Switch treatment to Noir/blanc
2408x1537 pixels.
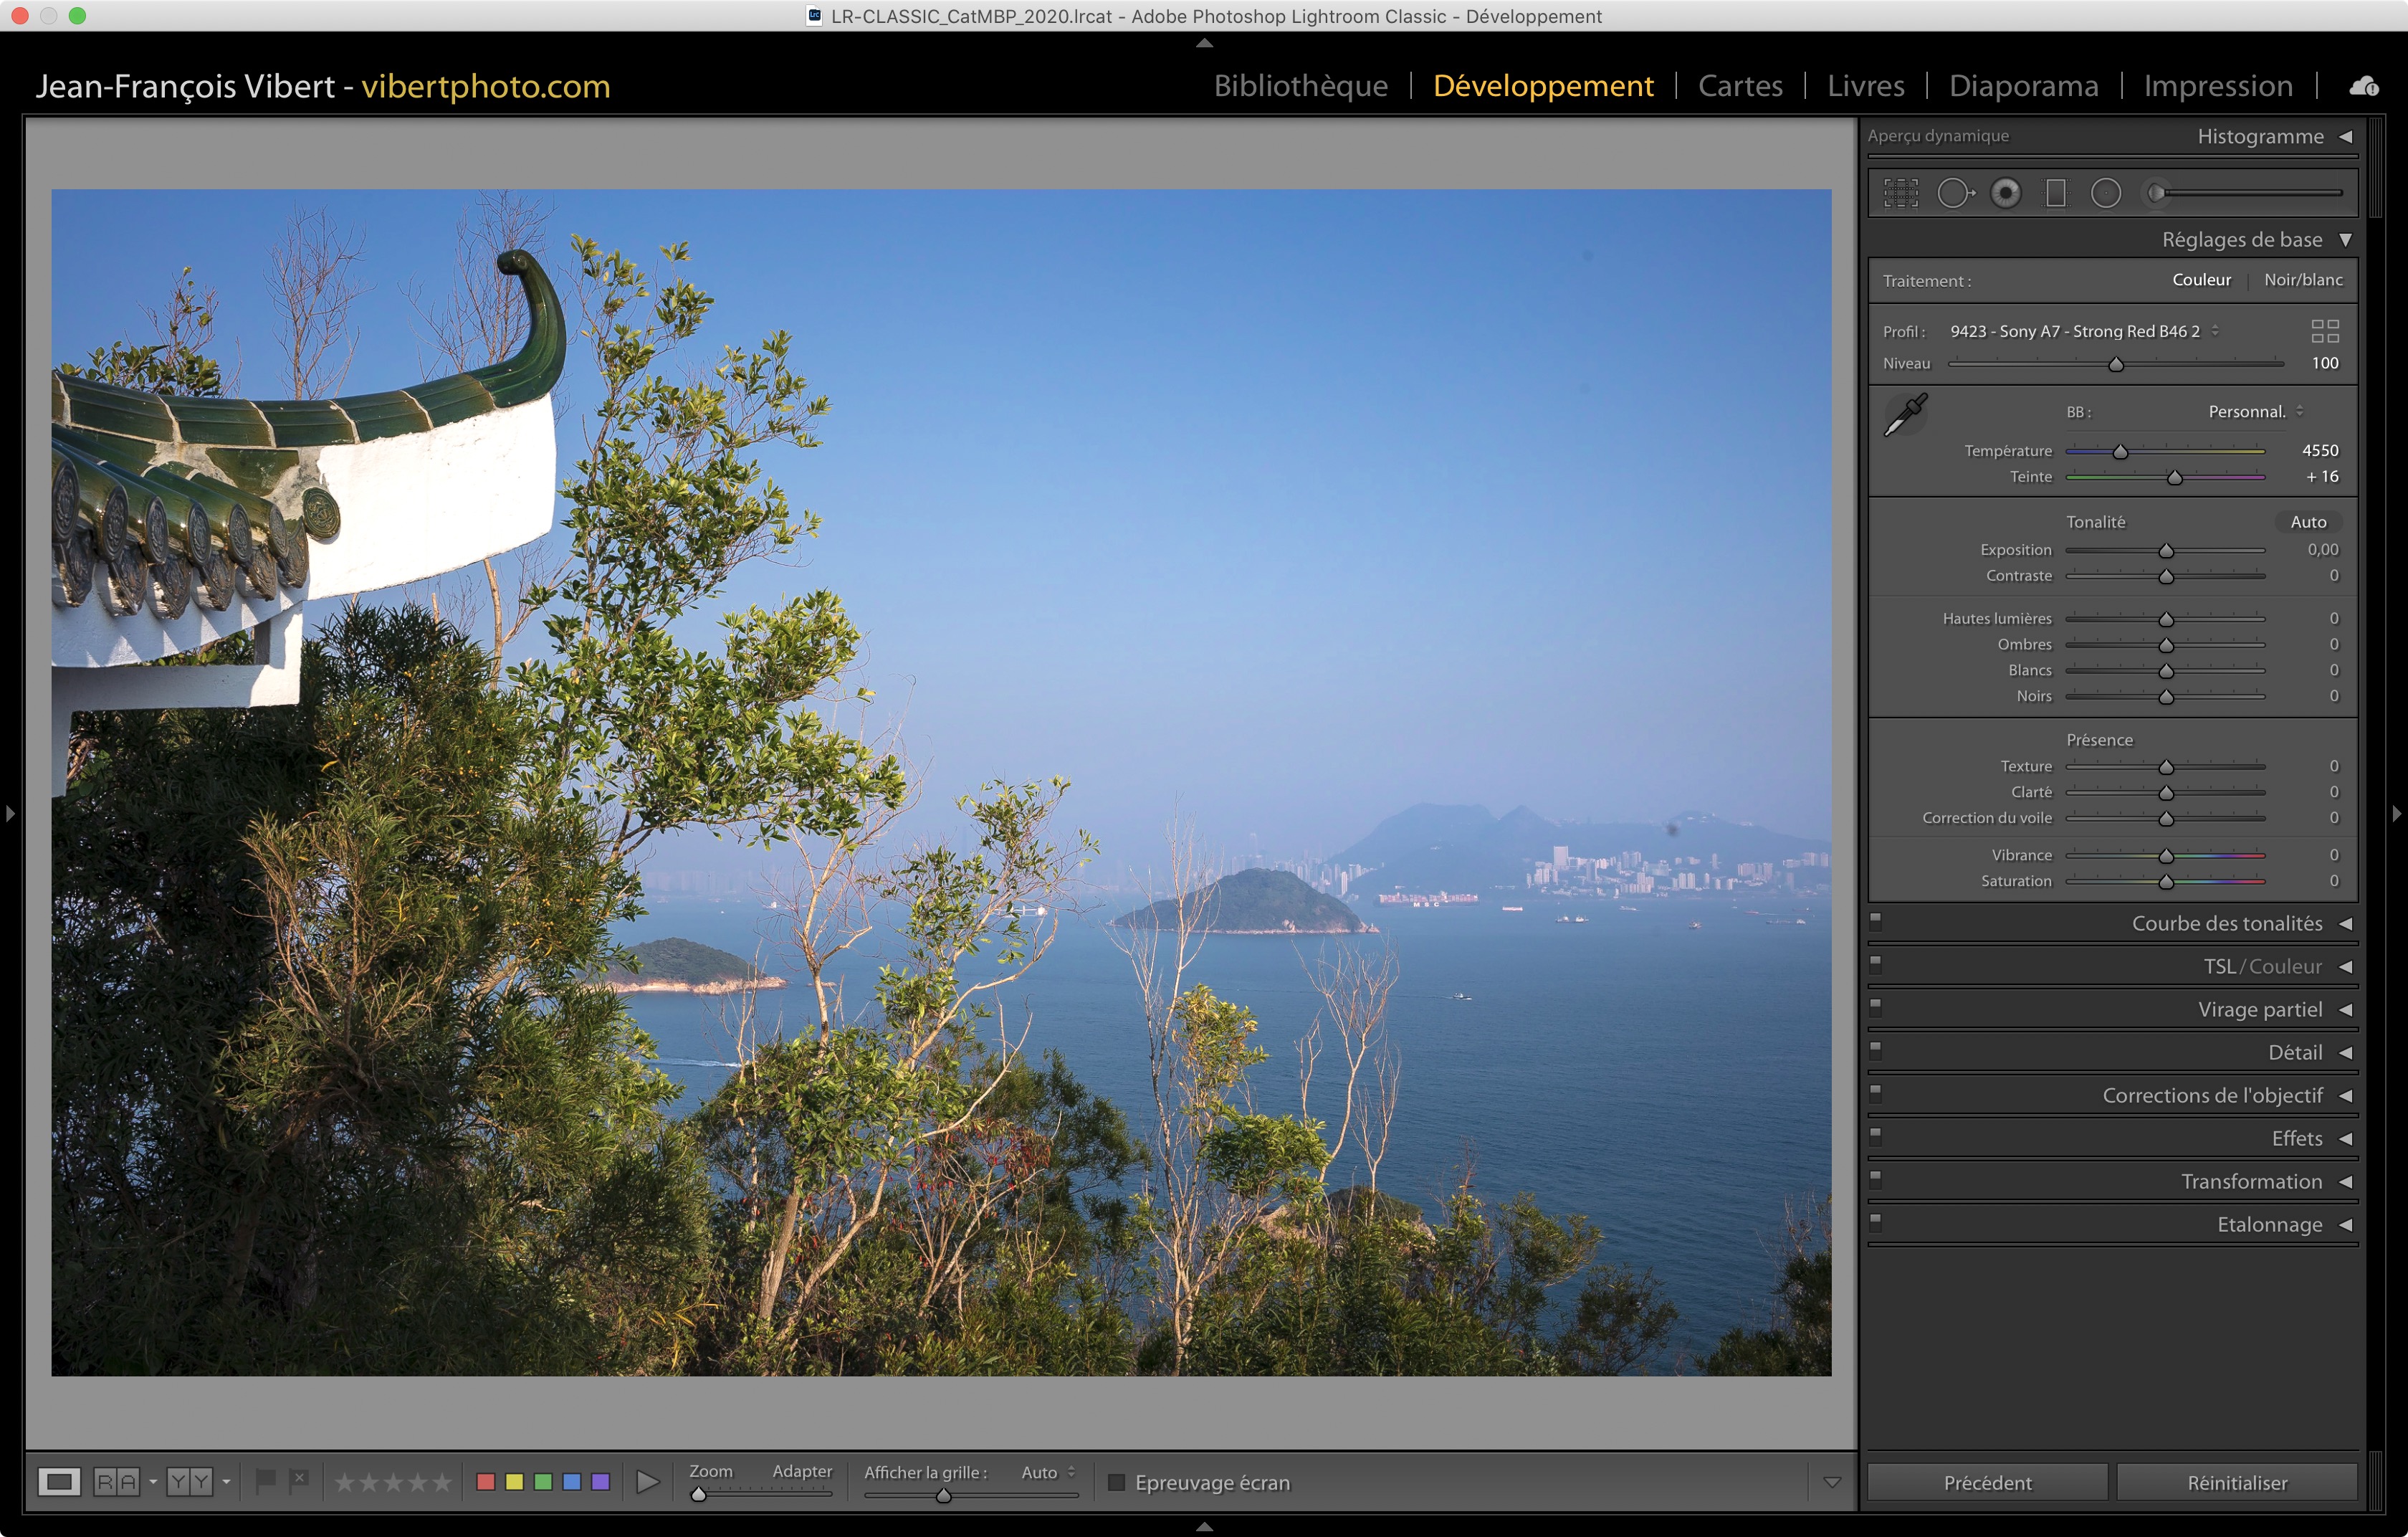coord(2303,280)
